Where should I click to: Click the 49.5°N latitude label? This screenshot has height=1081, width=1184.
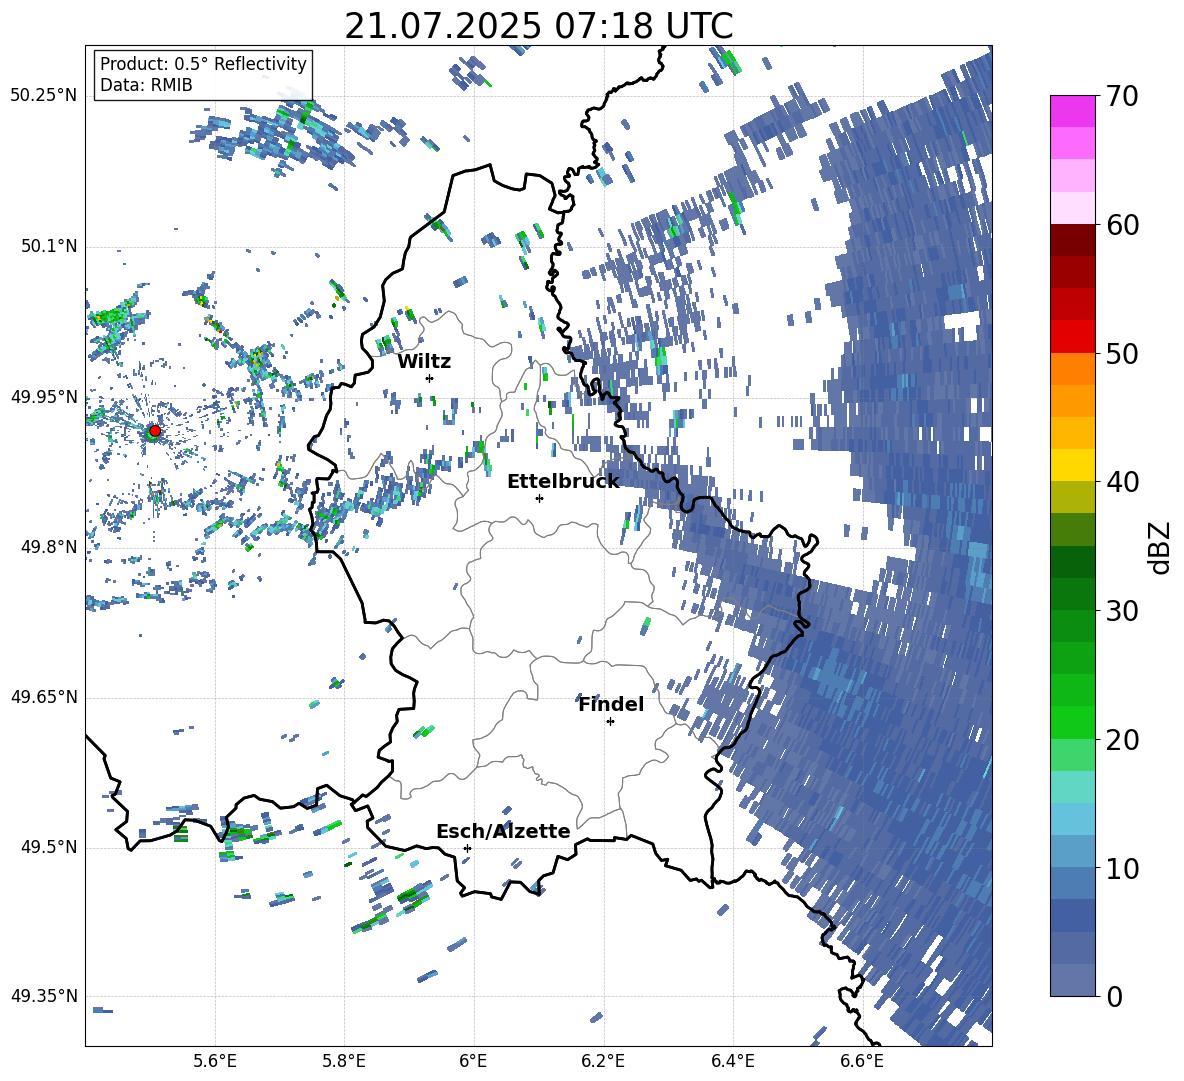(x=49, y=847)
